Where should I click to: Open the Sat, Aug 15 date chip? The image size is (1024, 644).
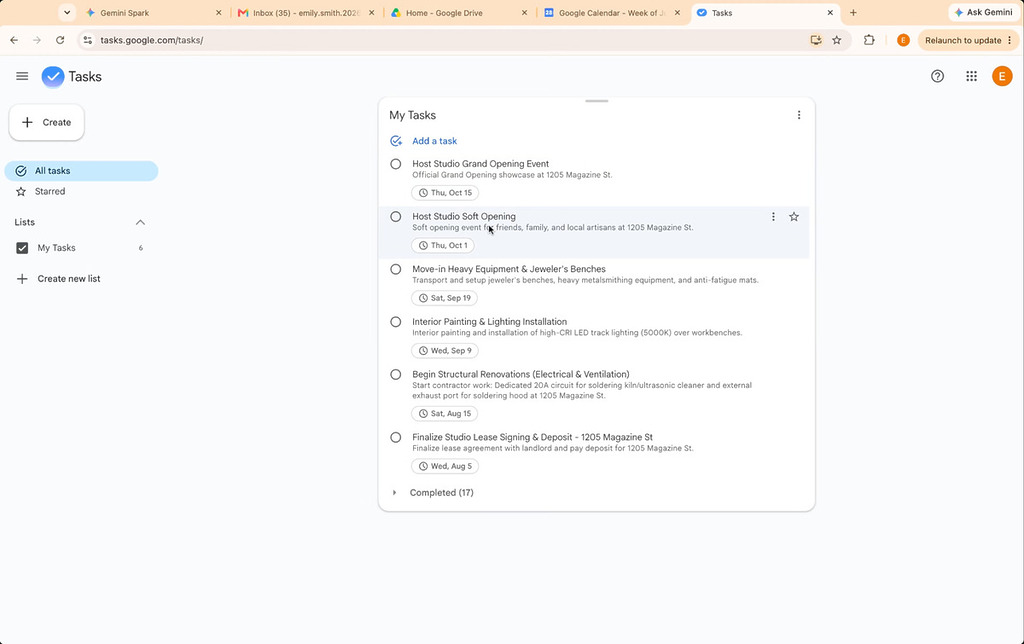[x=444, y=413]
